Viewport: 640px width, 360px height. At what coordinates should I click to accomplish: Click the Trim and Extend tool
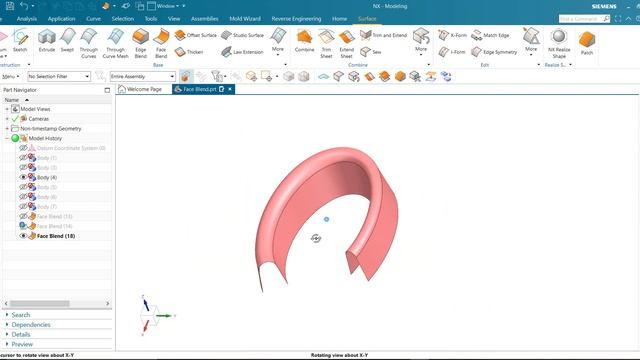[x=383, y=35]
